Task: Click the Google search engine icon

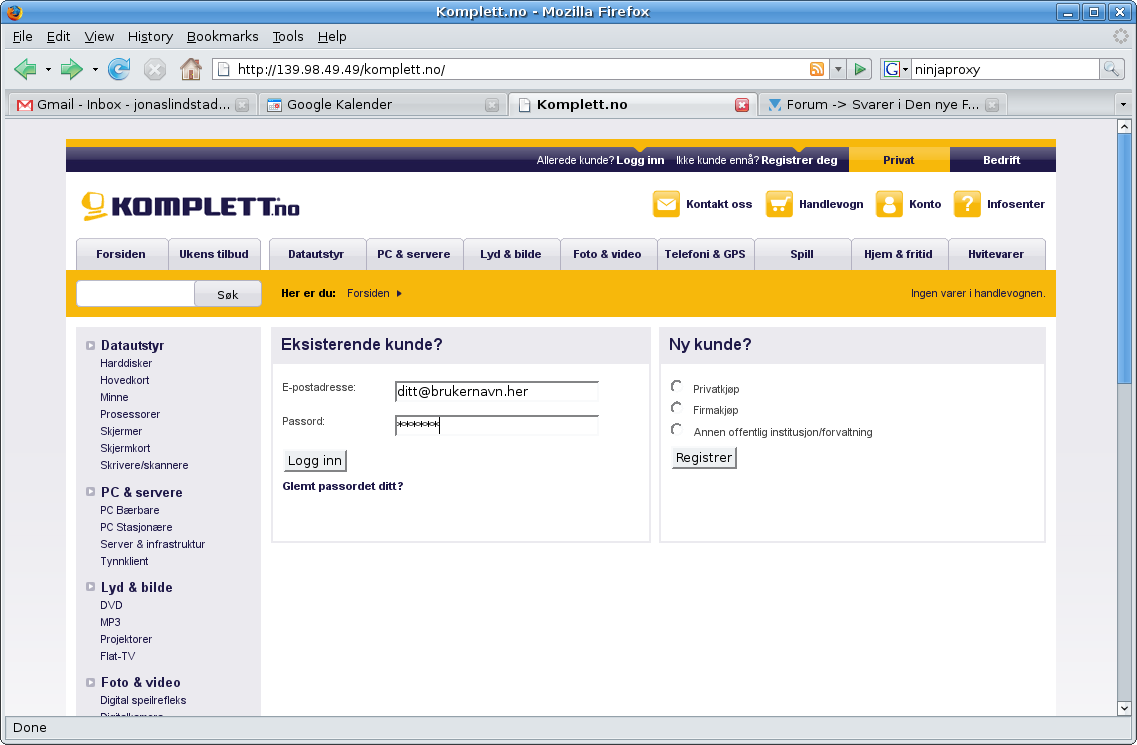Action: click(892, 69)
